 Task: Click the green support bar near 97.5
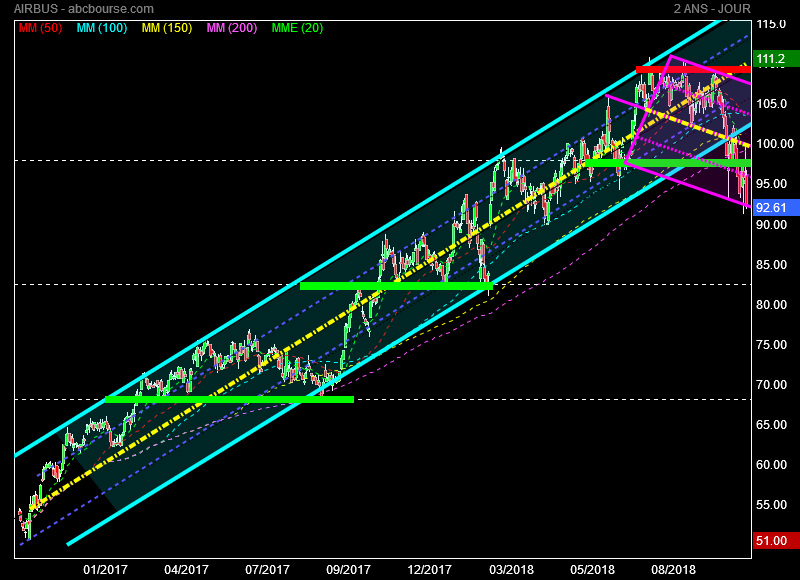coord(667,163)
